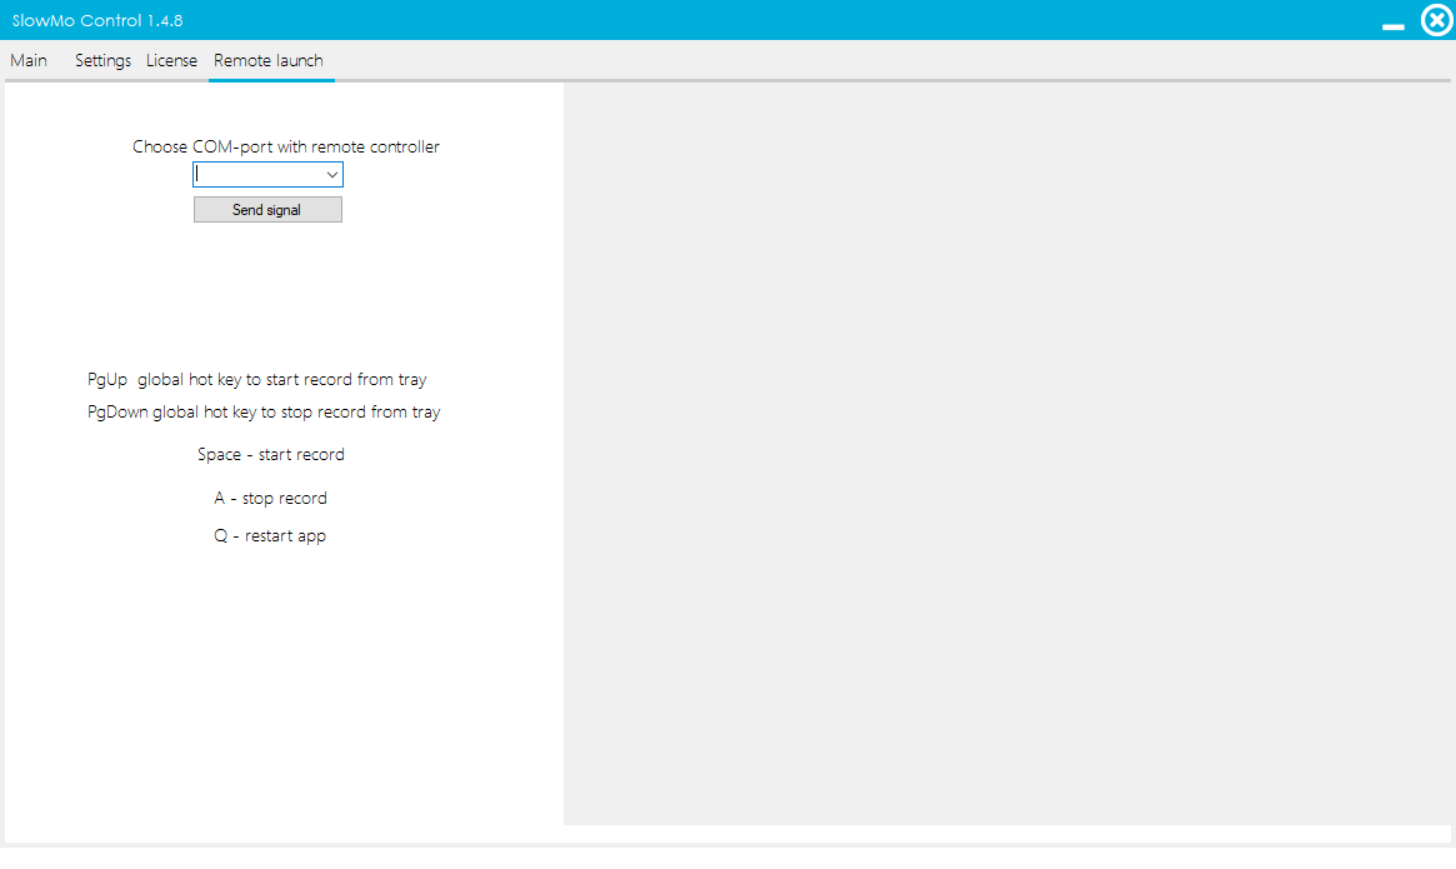Click the blue underline beneath Remote launch
1456x869 pixels.
271,80
